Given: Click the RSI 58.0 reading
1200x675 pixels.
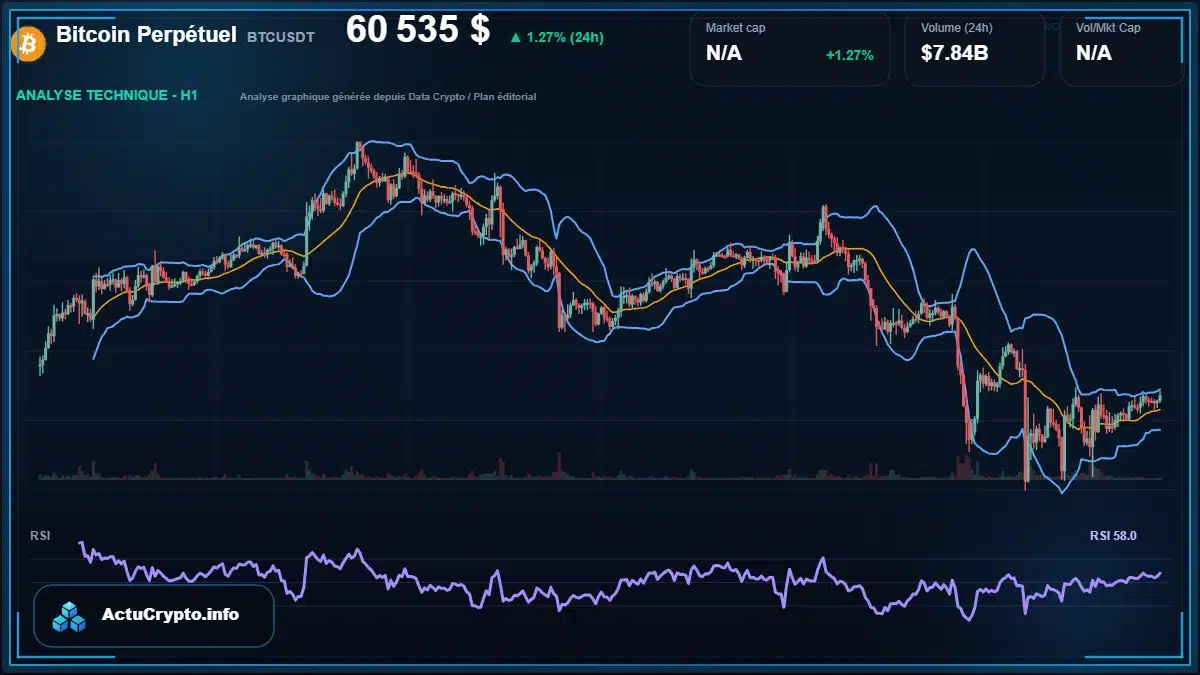Looking at the screenshot, I should 1113,536.
